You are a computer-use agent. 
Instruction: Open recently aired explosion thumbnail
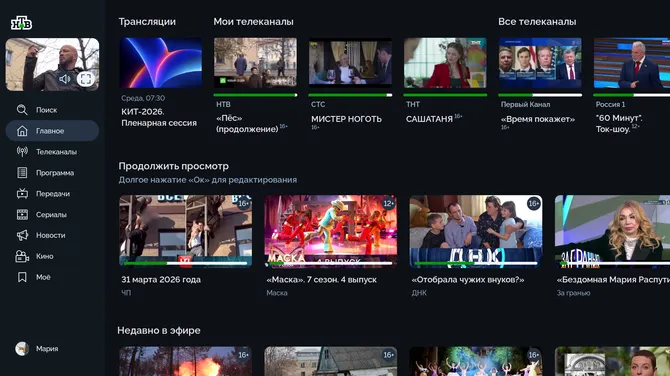[x=185, y=361]
